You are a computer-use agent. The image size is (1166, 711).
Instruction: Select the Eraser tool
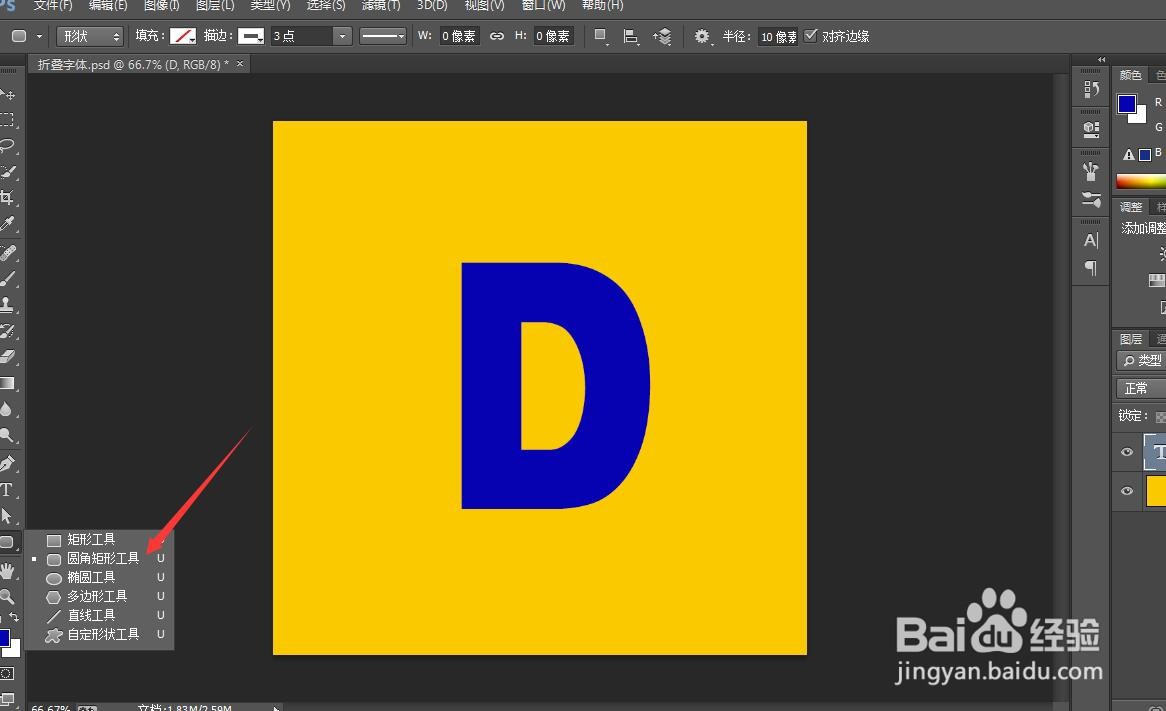click(x=7, y=357)
